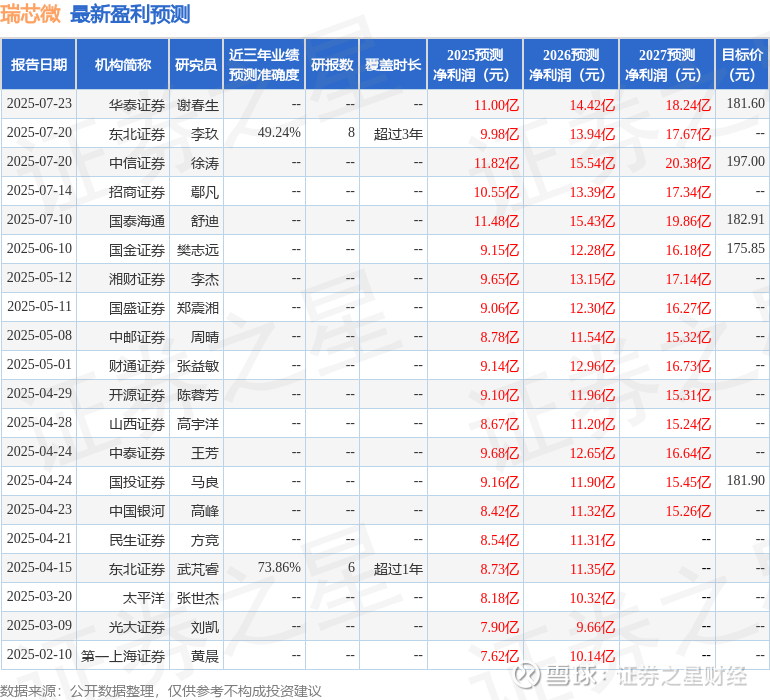This screenshot has width=770, height=700.
Task: Select the 2025-07-23 report date cell
Action: pos(39,104)
